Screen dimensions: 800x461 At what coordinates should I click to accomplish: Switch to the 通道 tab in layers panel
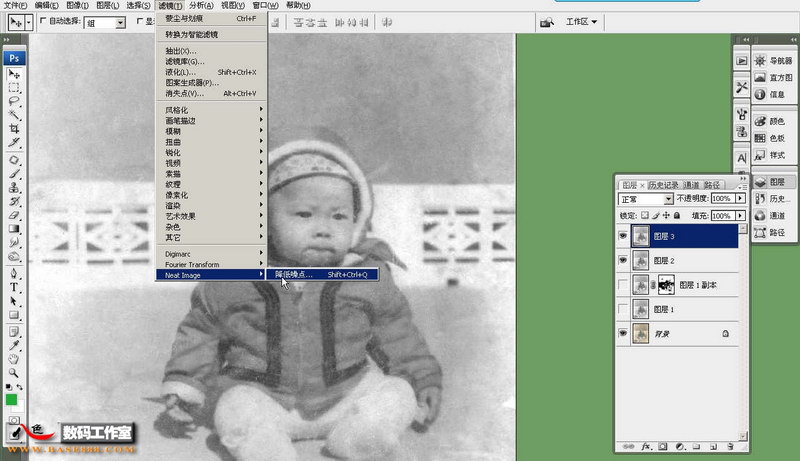pyautogui.click(x=691, y=185)
